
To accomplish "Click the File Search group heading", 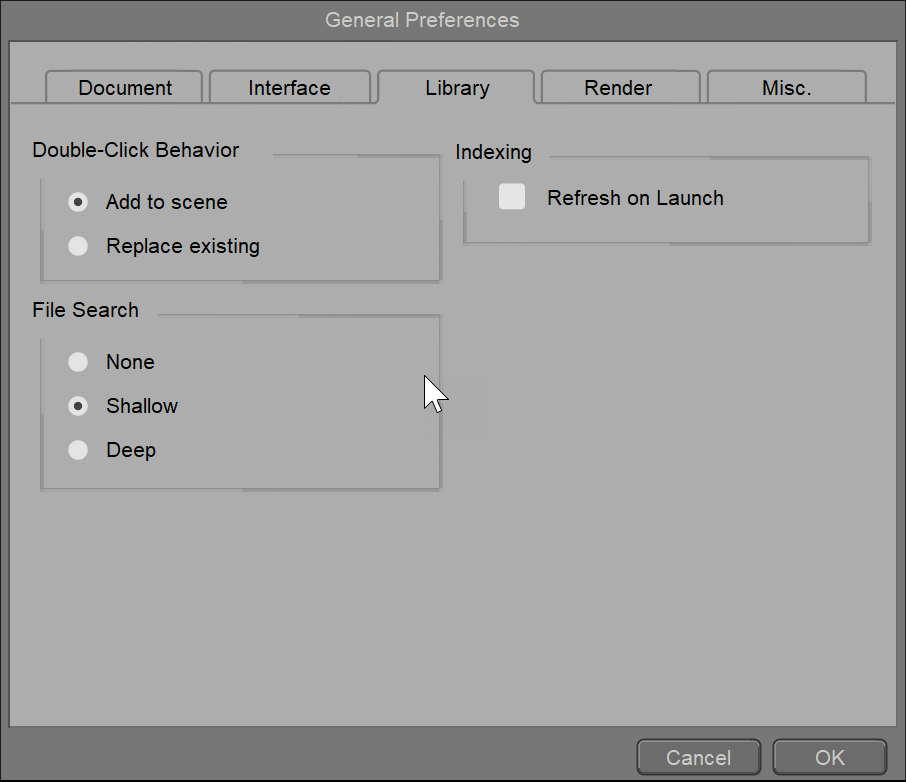I will pos(85,310).
